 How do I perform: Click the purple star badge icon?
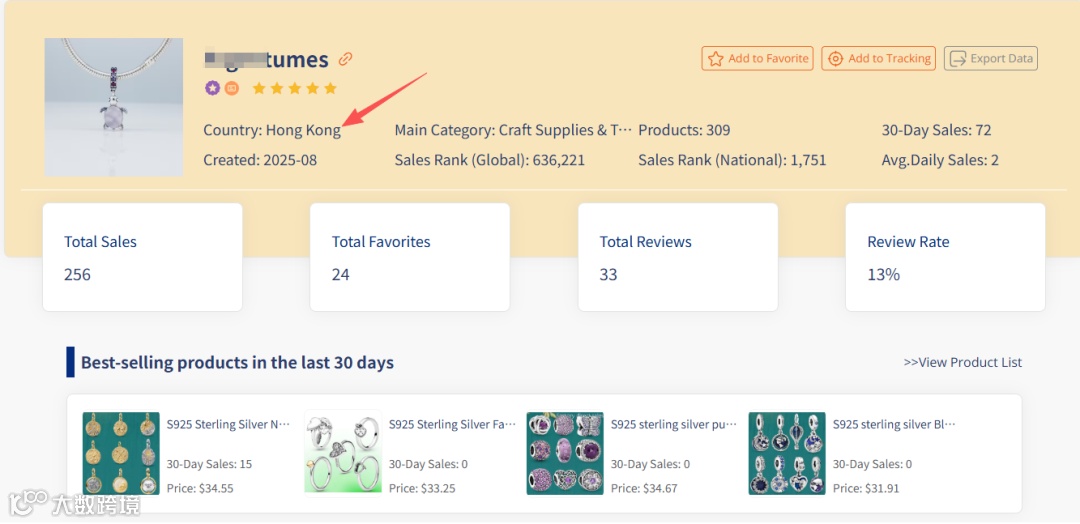pyautogui.click(x=212, y=88)
